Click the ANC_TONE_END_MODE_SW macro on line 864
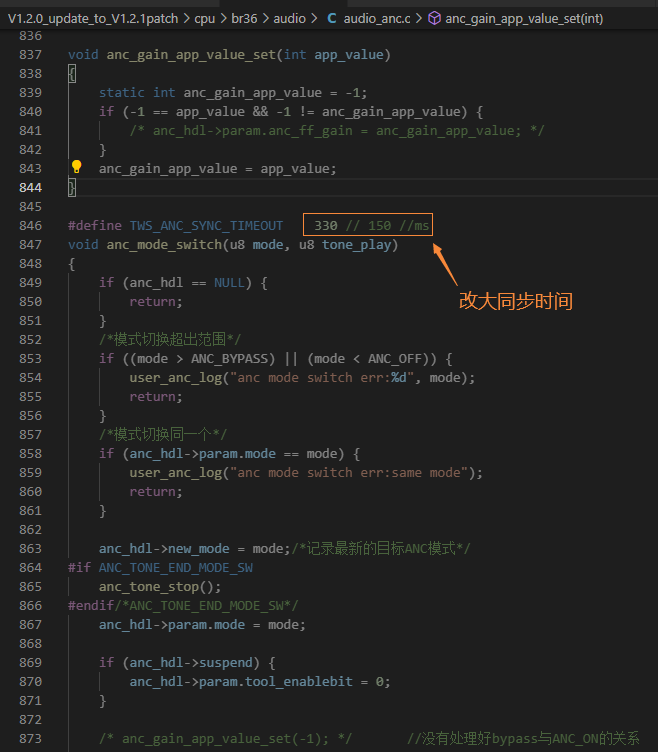Screen dimensions: 658x752 [176, 568]
